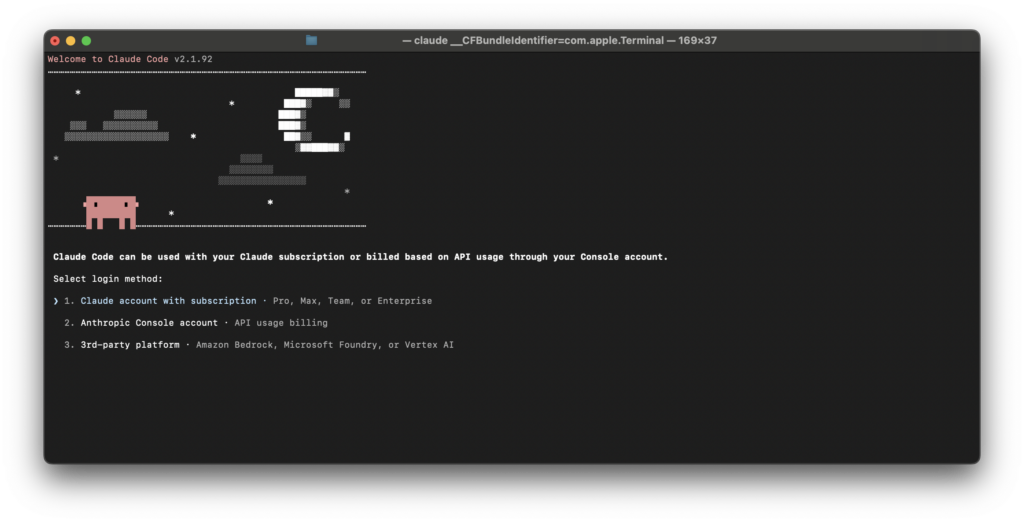Click the gray cloud below the moon
The height and width of the screenshot is (522, 1024).
tap(260, 170)
